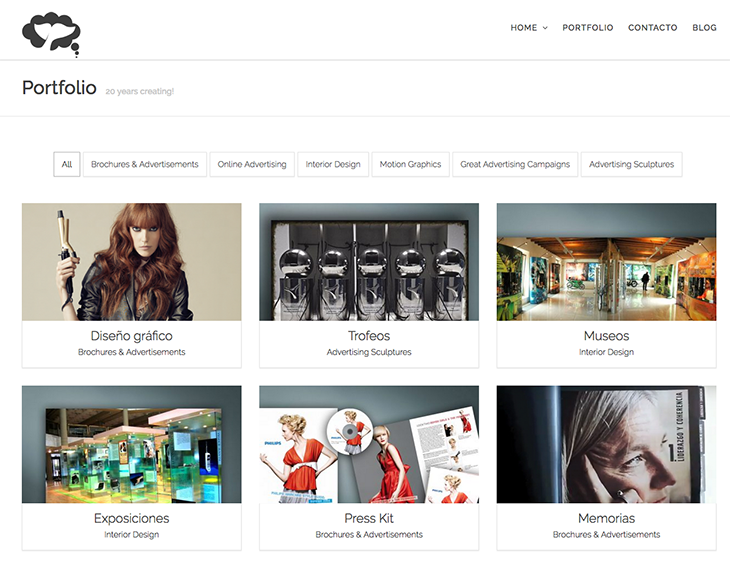Image resolution: width=730 pixels, height=561 pixels.
Task: Open the Memorias book cover image
Action: (x=606, y=444)
